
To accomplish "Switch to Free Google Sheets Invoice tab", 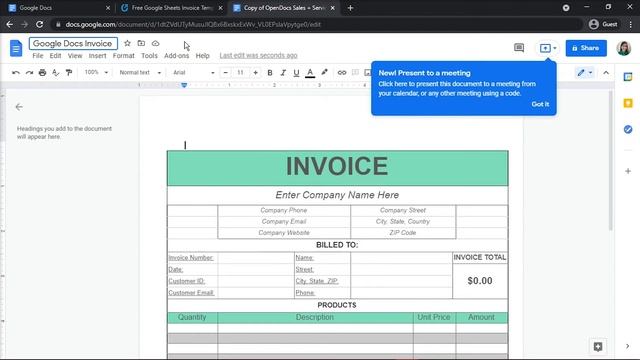I will (171, 8).
